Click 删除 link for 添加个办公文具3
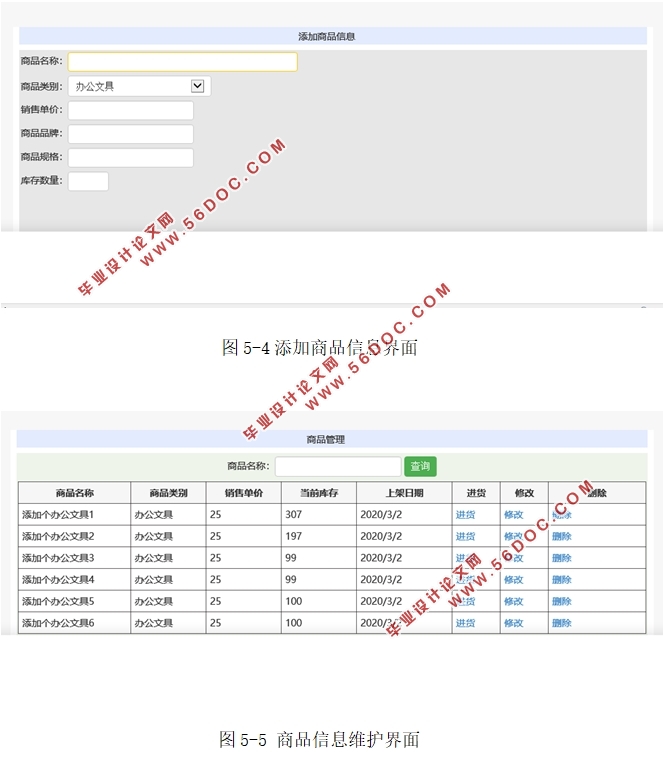 pyautogui.click(x=561, y=558)
